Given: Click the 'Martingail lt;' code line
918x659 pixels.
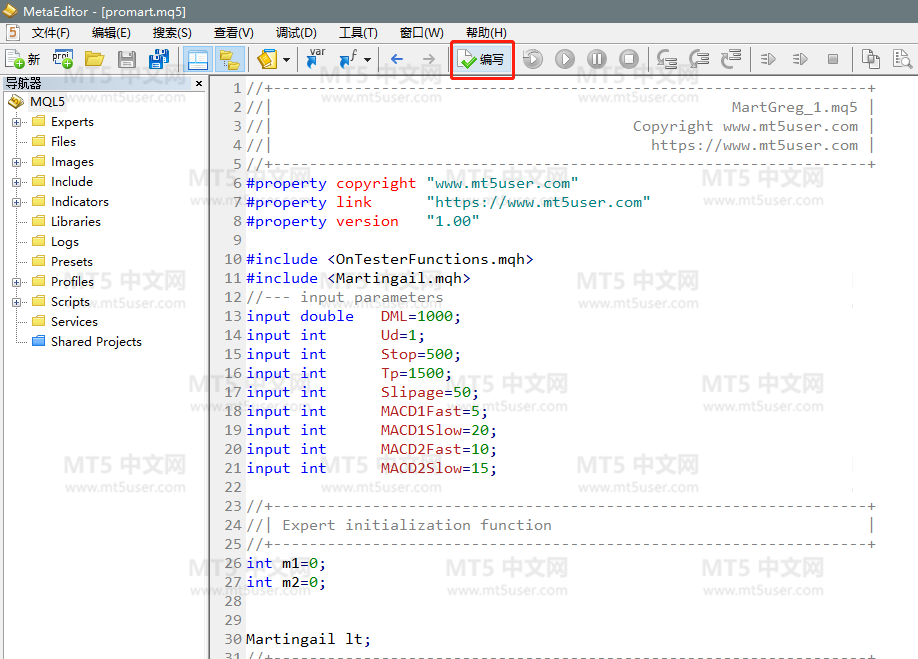Looking at the screenshot, I should click(x=309, y=639).
